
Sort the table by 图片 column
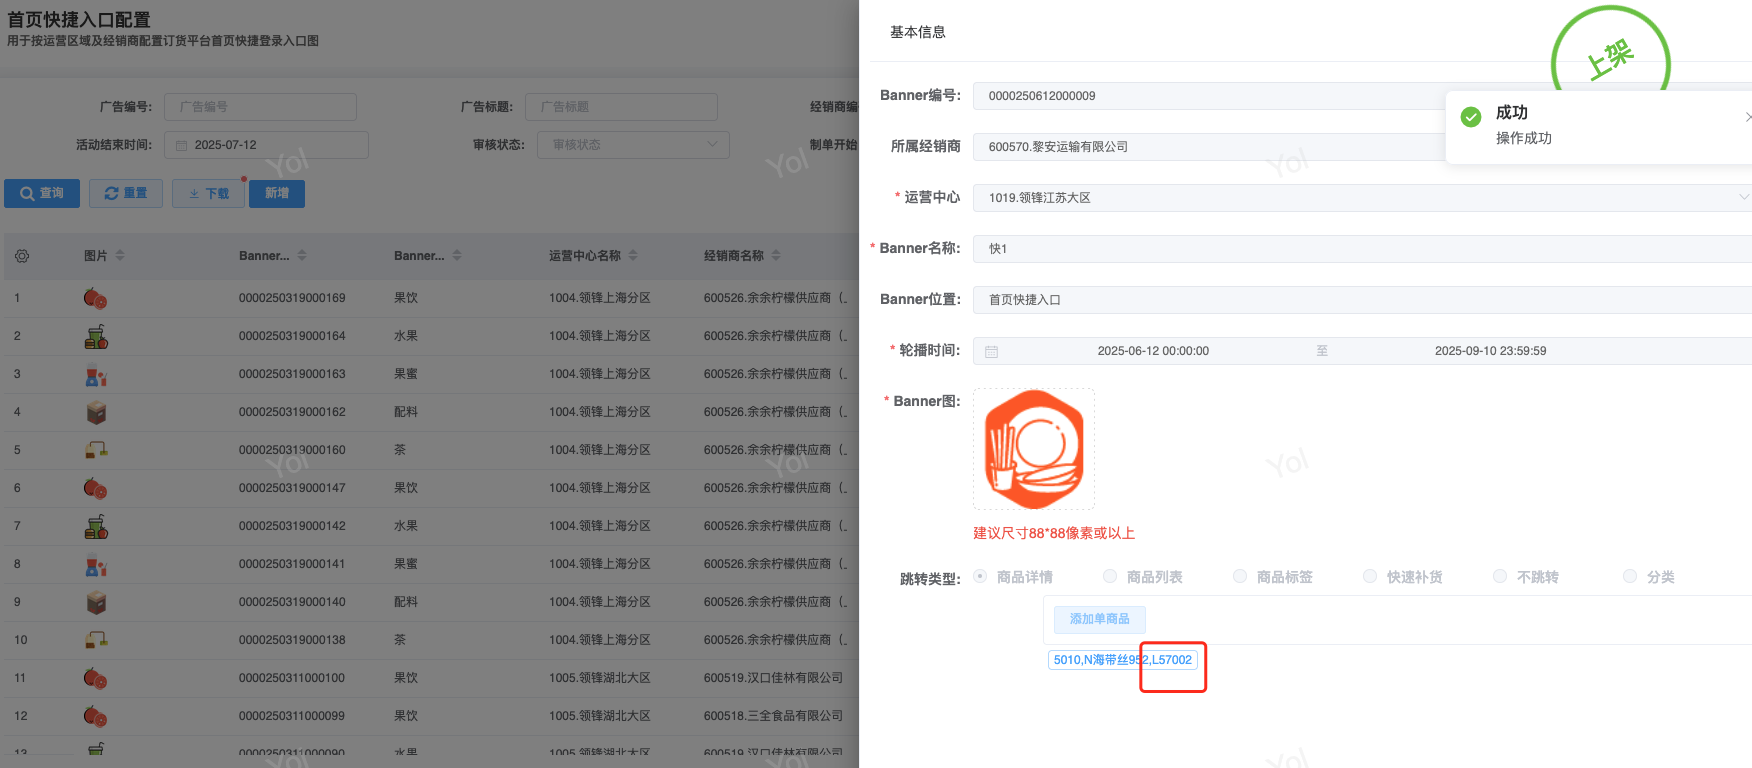120,256
